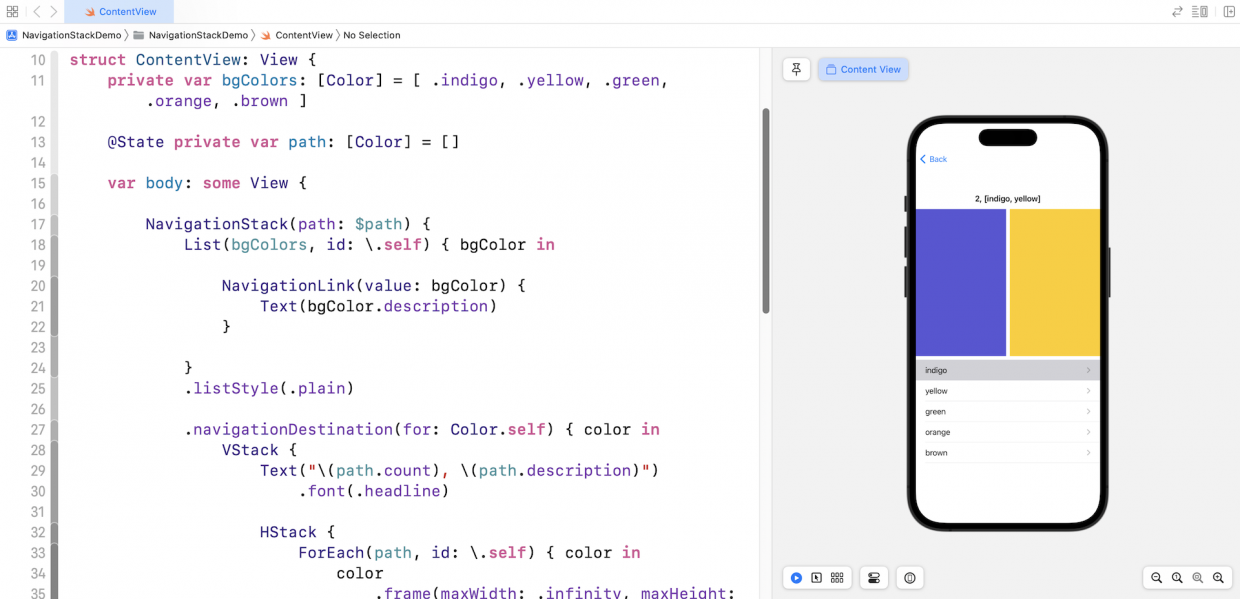Image resolution: width=1240 pixels, height=599 pixels.
Task: Enable selectable preview mode
Action: [x=817, y=577]
